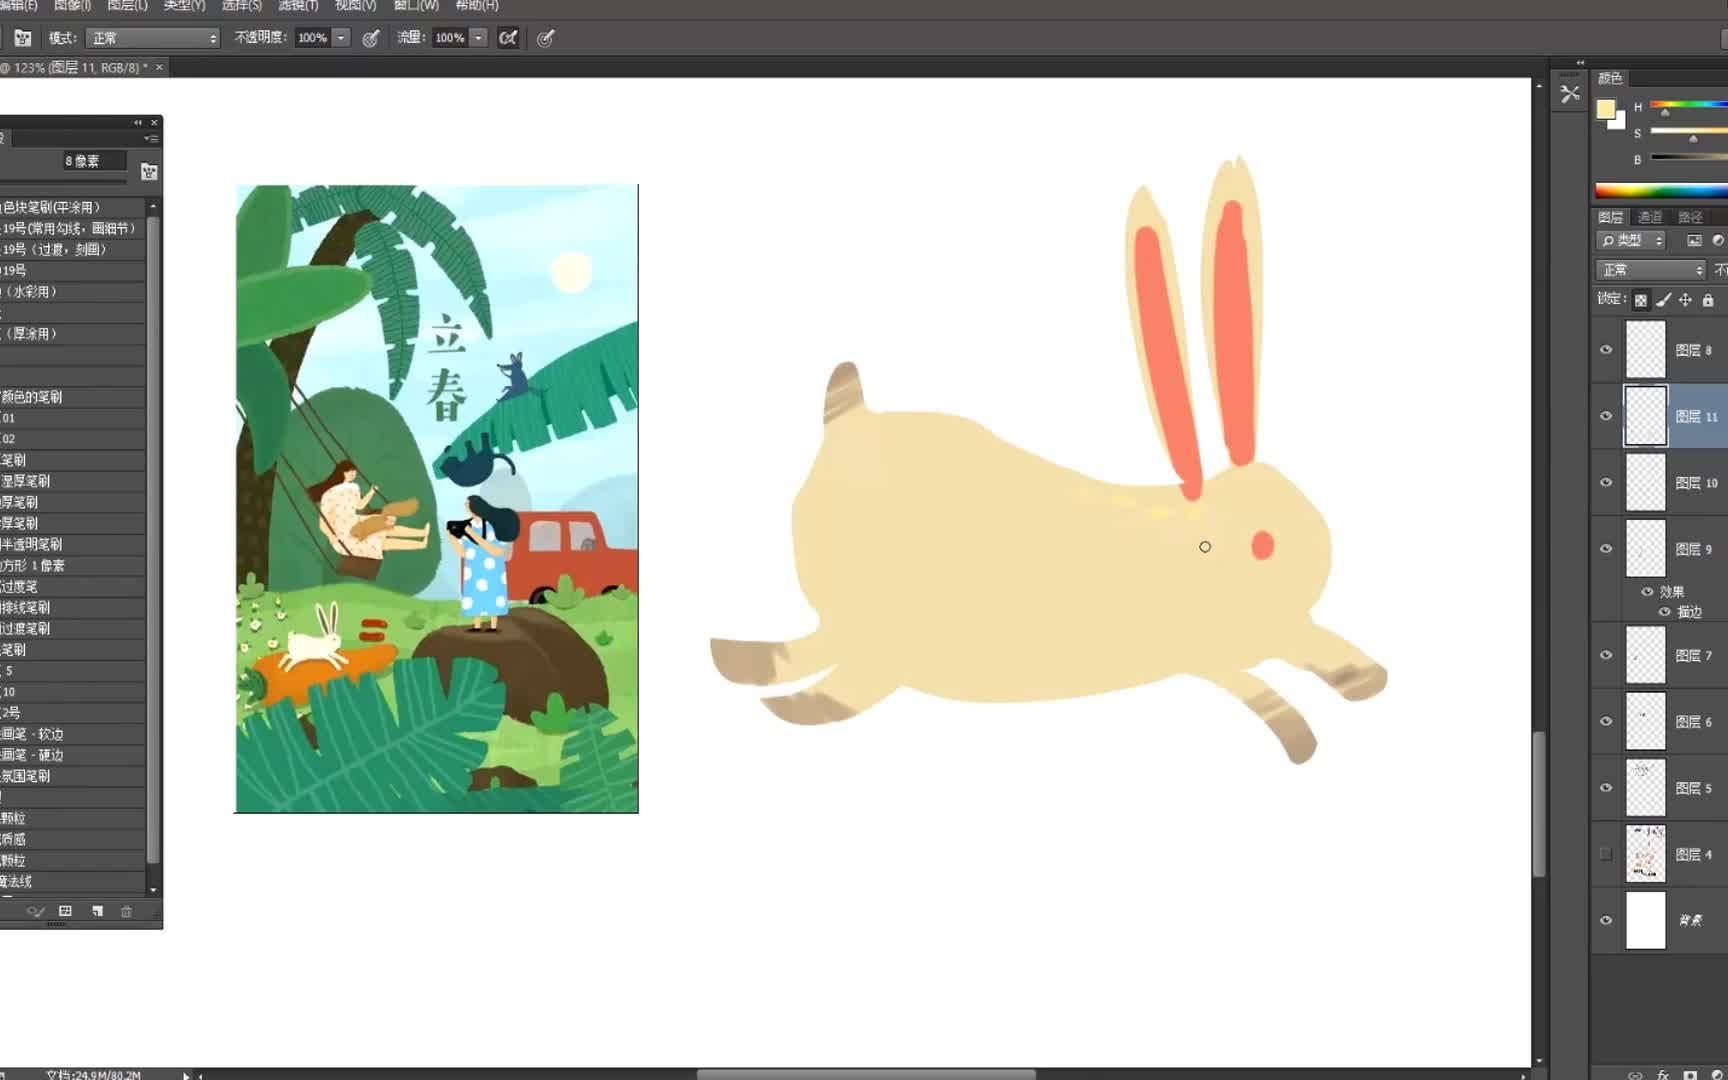Viewport: 1728px width, 1080px height.
Task: Open 图像 menu
Action: click(72, 6)
